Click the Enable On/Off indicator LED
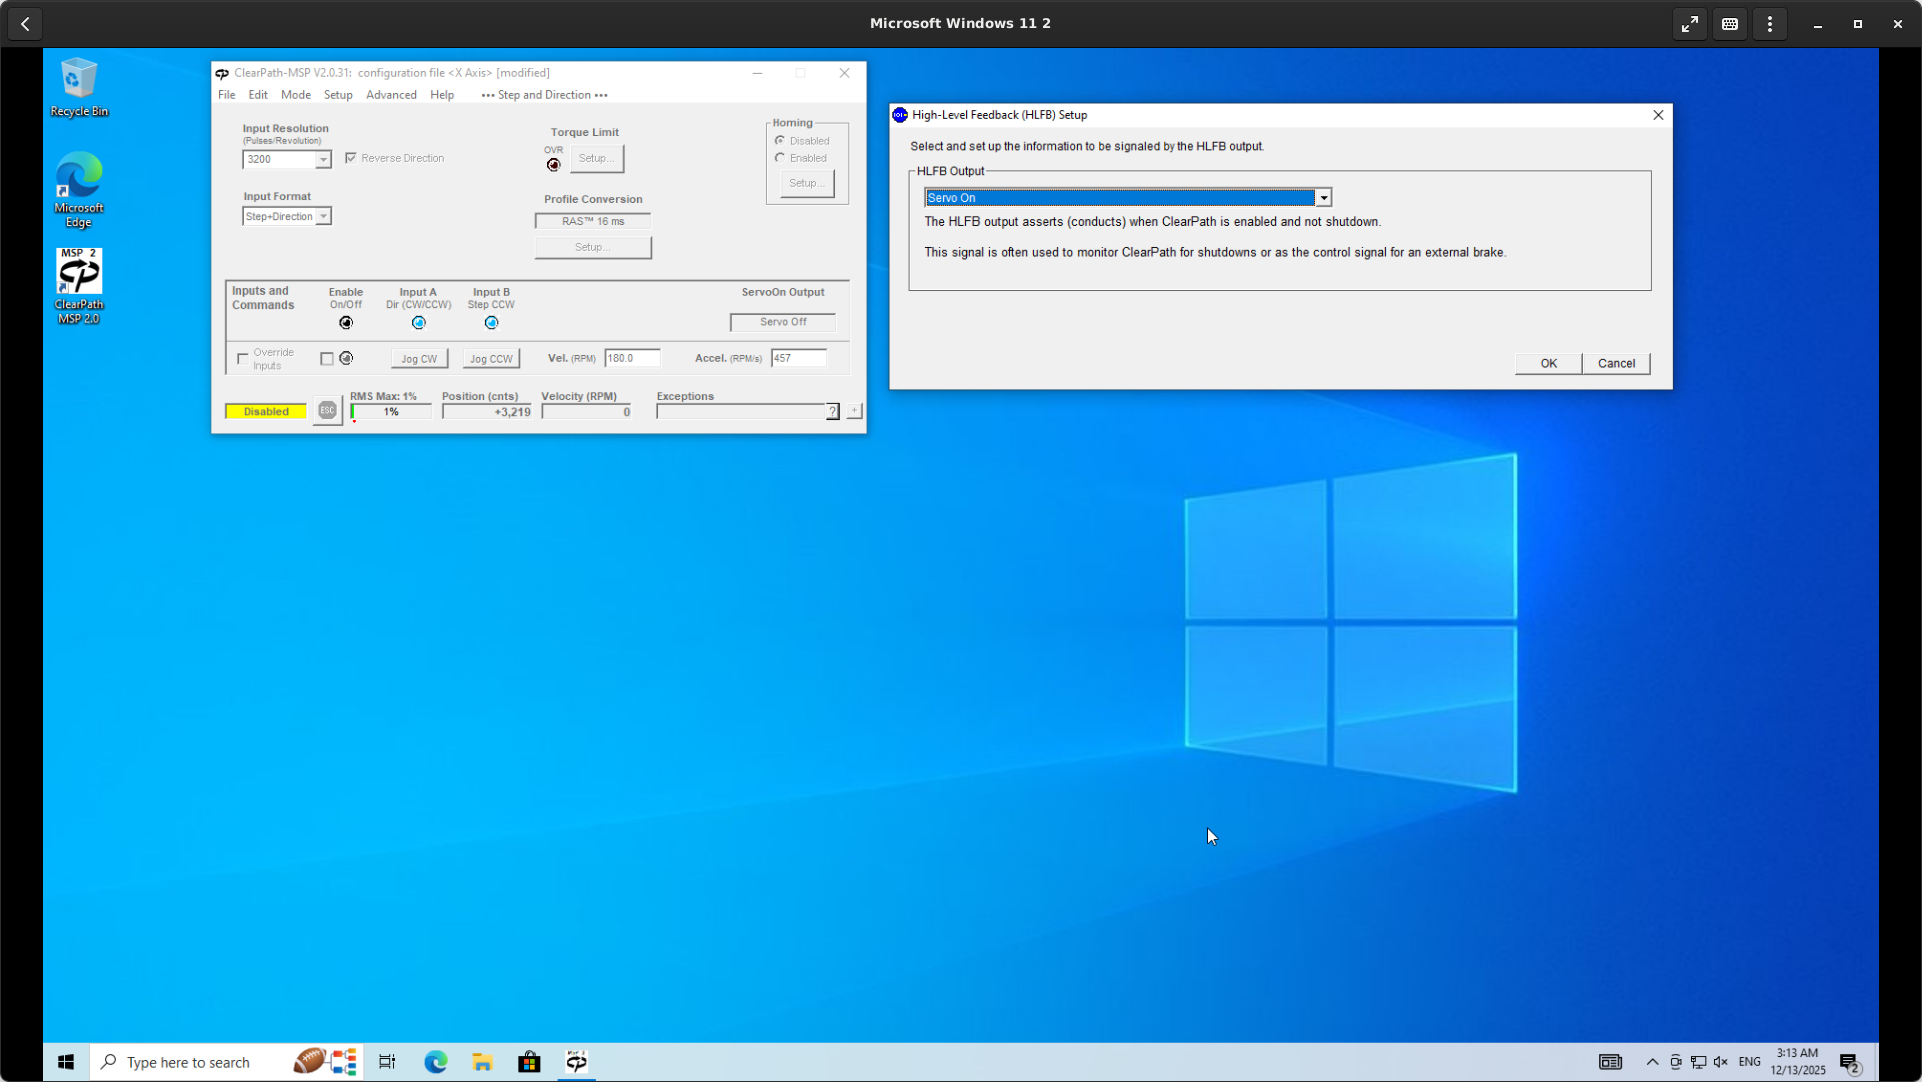 (x=346, y=323)
